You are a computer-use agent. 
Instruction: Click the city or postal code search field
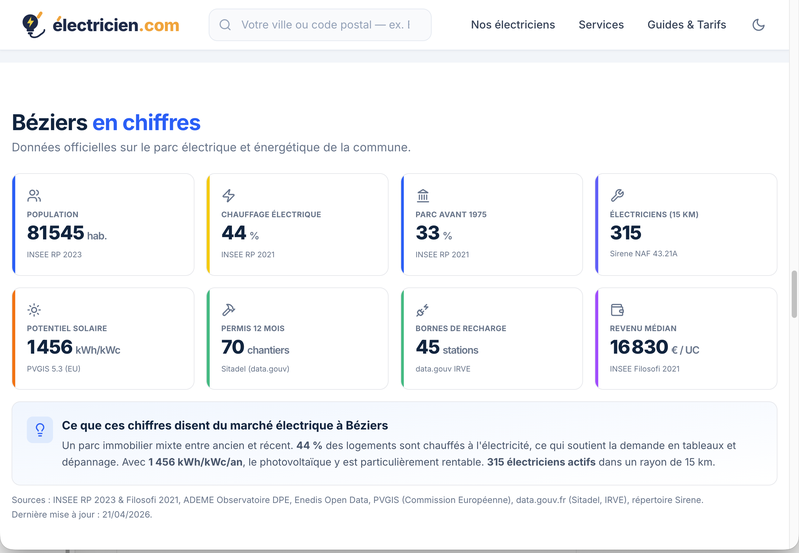tap(320, 24)
